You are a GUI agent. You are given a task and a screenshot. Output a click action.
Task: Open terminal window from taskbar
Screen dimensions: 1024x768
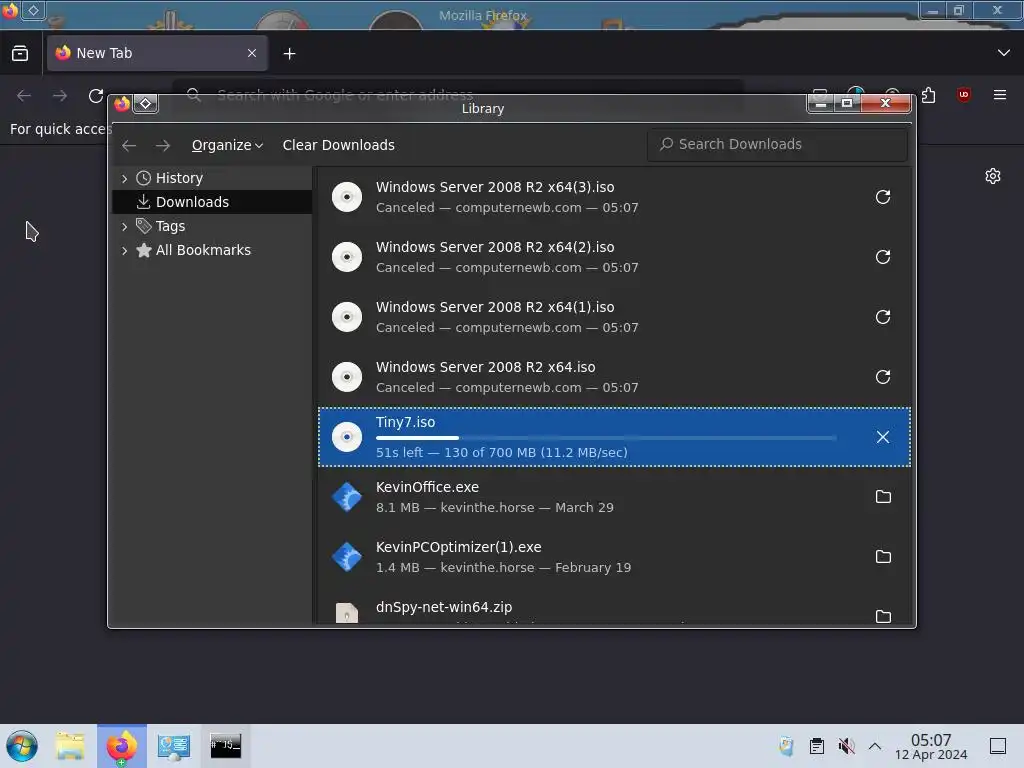(x=225, y=746)
